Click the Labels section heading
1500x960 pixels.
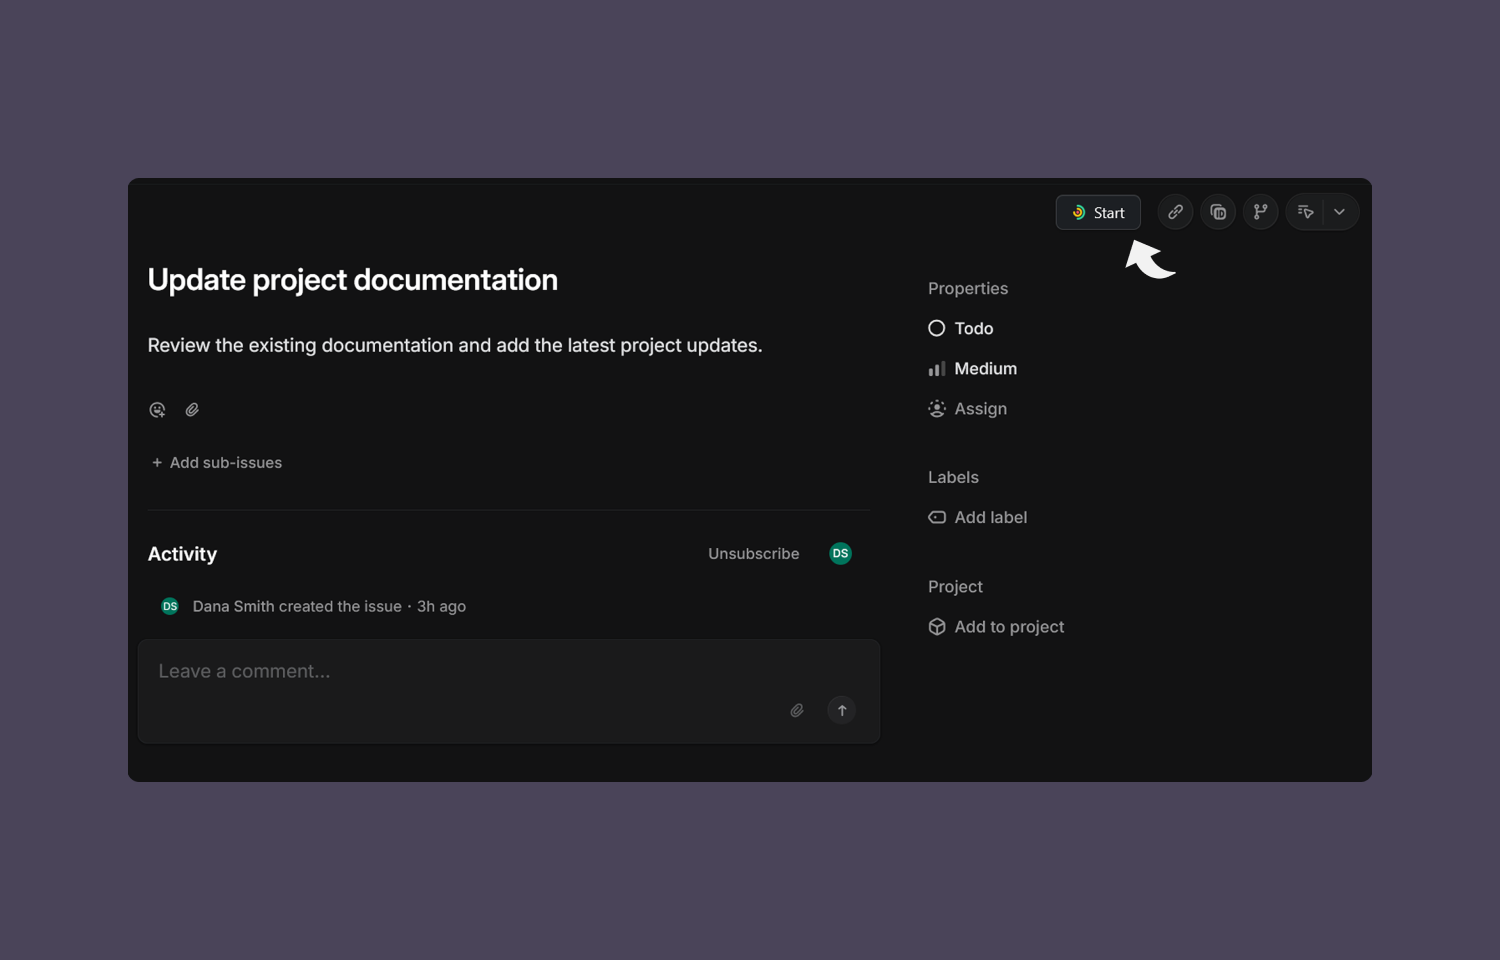(953, 477)
